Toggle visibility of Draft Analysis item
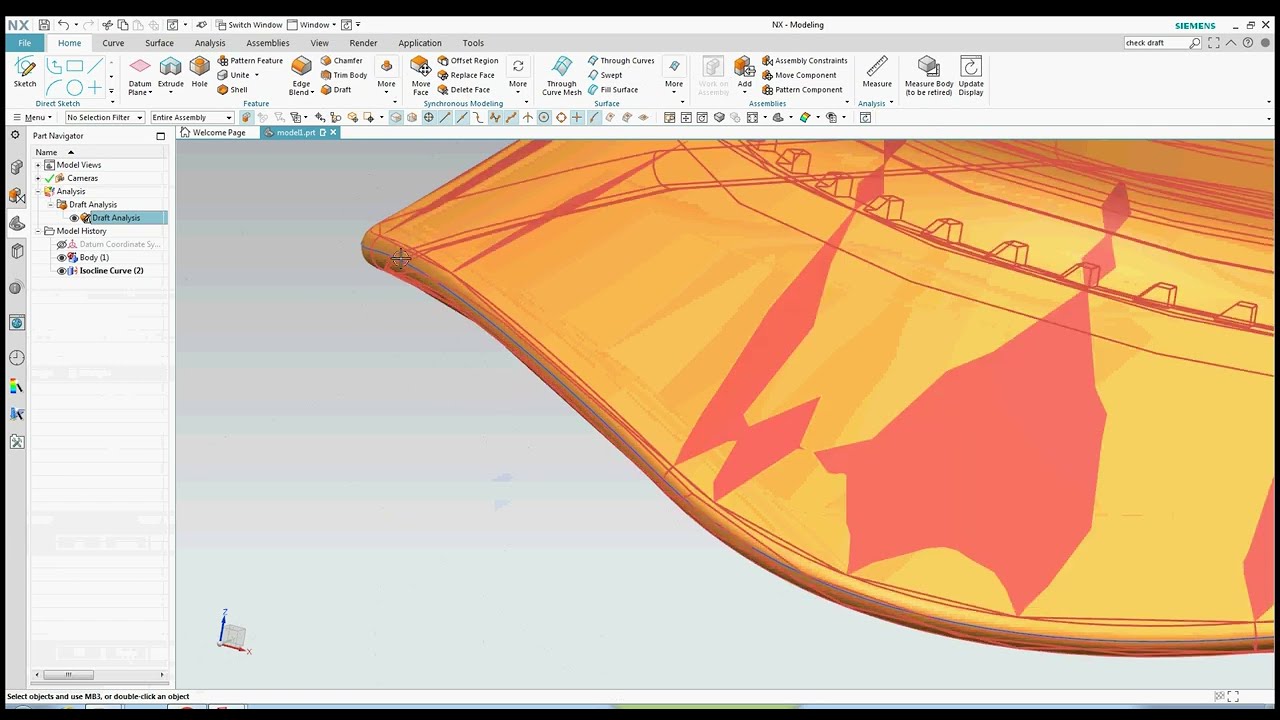This screenshot has width=1280, height=720. click(x=74, y=218)
